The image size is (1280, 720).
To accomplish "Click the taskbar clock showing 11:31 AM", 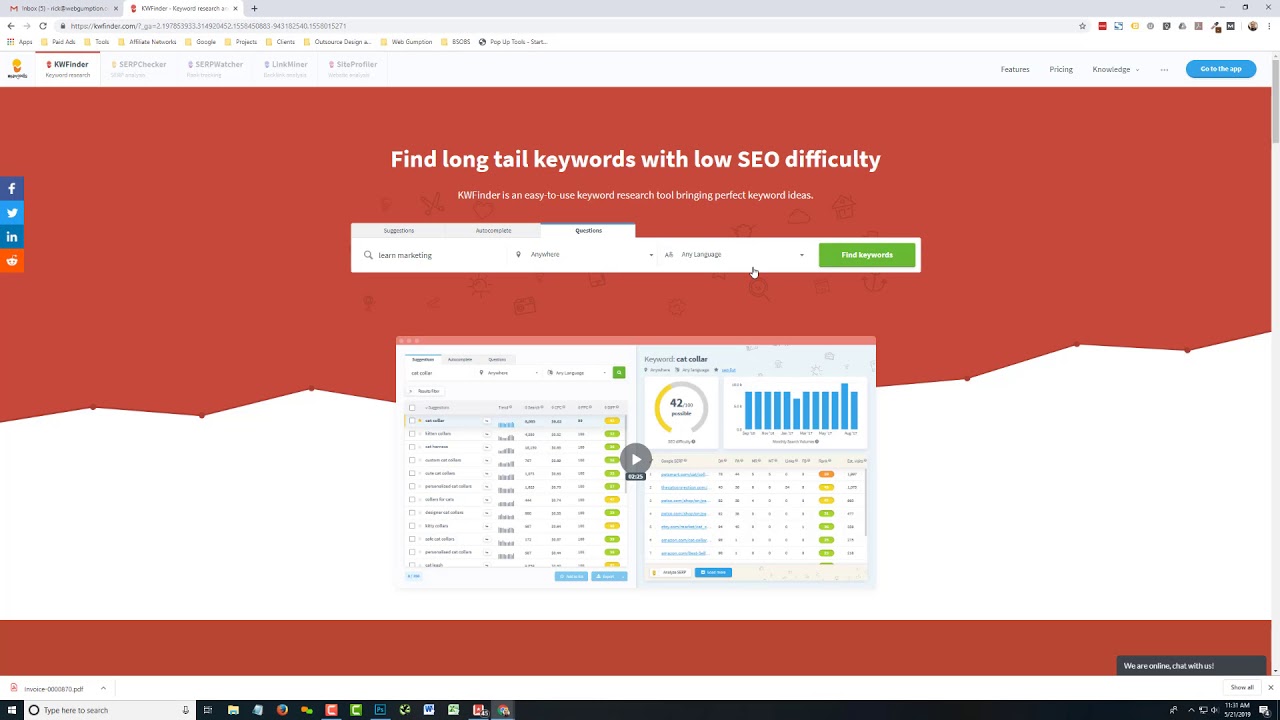I will (x=1237, y=710).
